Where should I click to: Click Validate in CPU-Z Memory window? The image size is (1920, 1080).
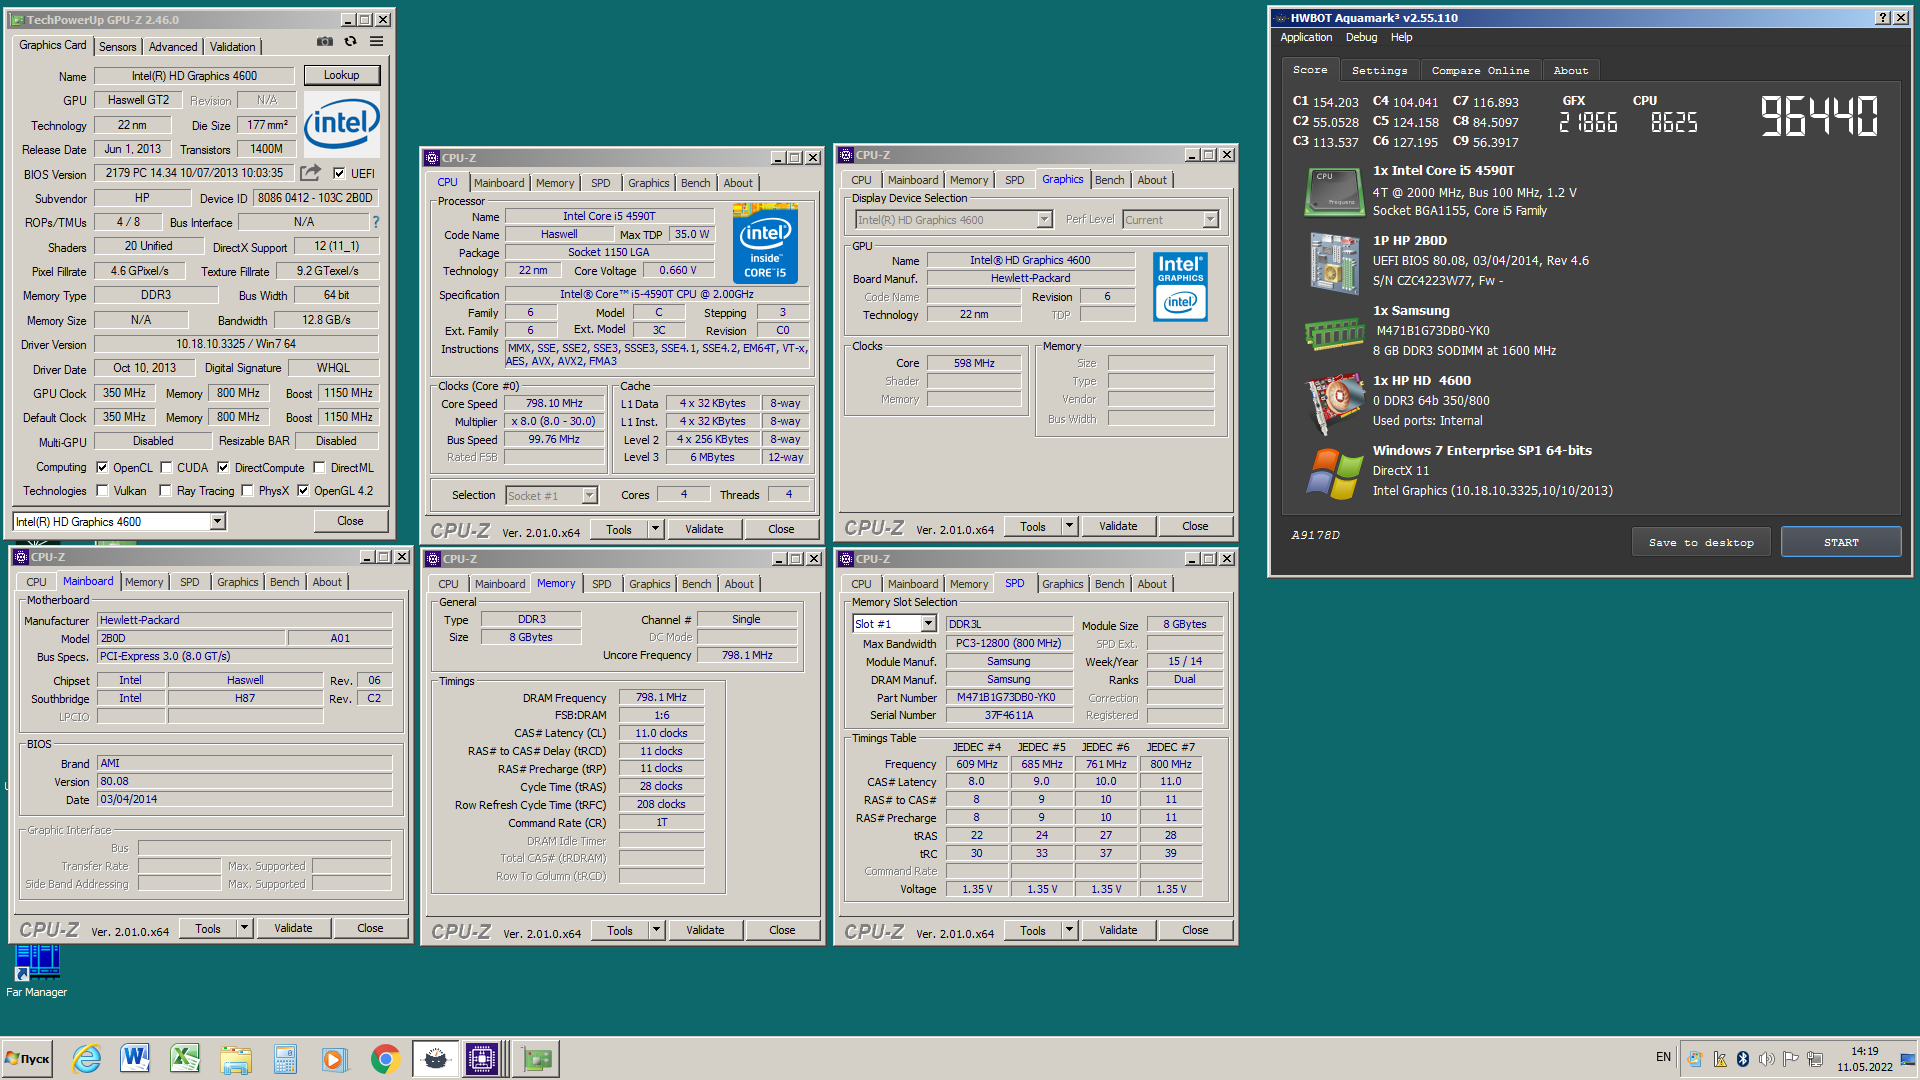click(705, 930)
